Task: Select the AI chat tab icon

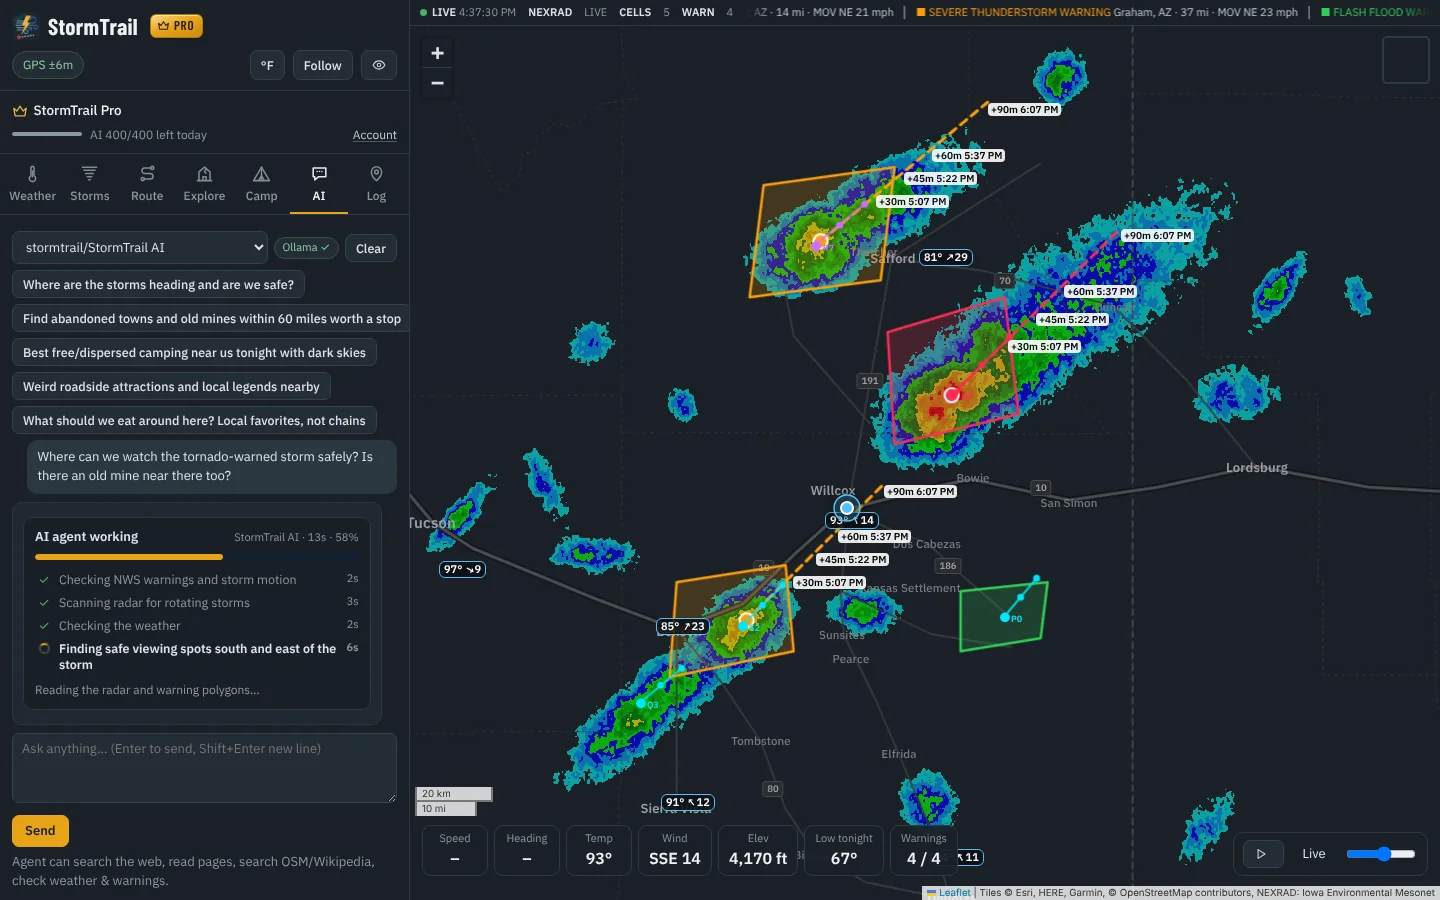Action: click(x=319, y=174)
